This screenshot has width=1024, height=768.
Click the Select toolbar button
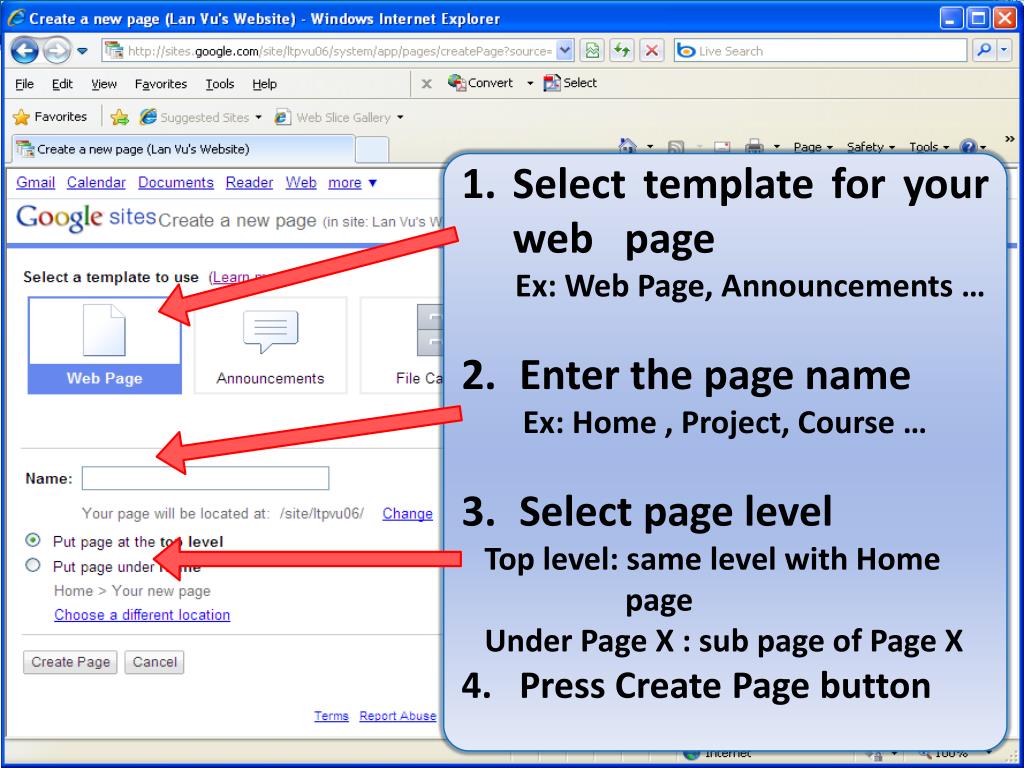tap(570, 83)
